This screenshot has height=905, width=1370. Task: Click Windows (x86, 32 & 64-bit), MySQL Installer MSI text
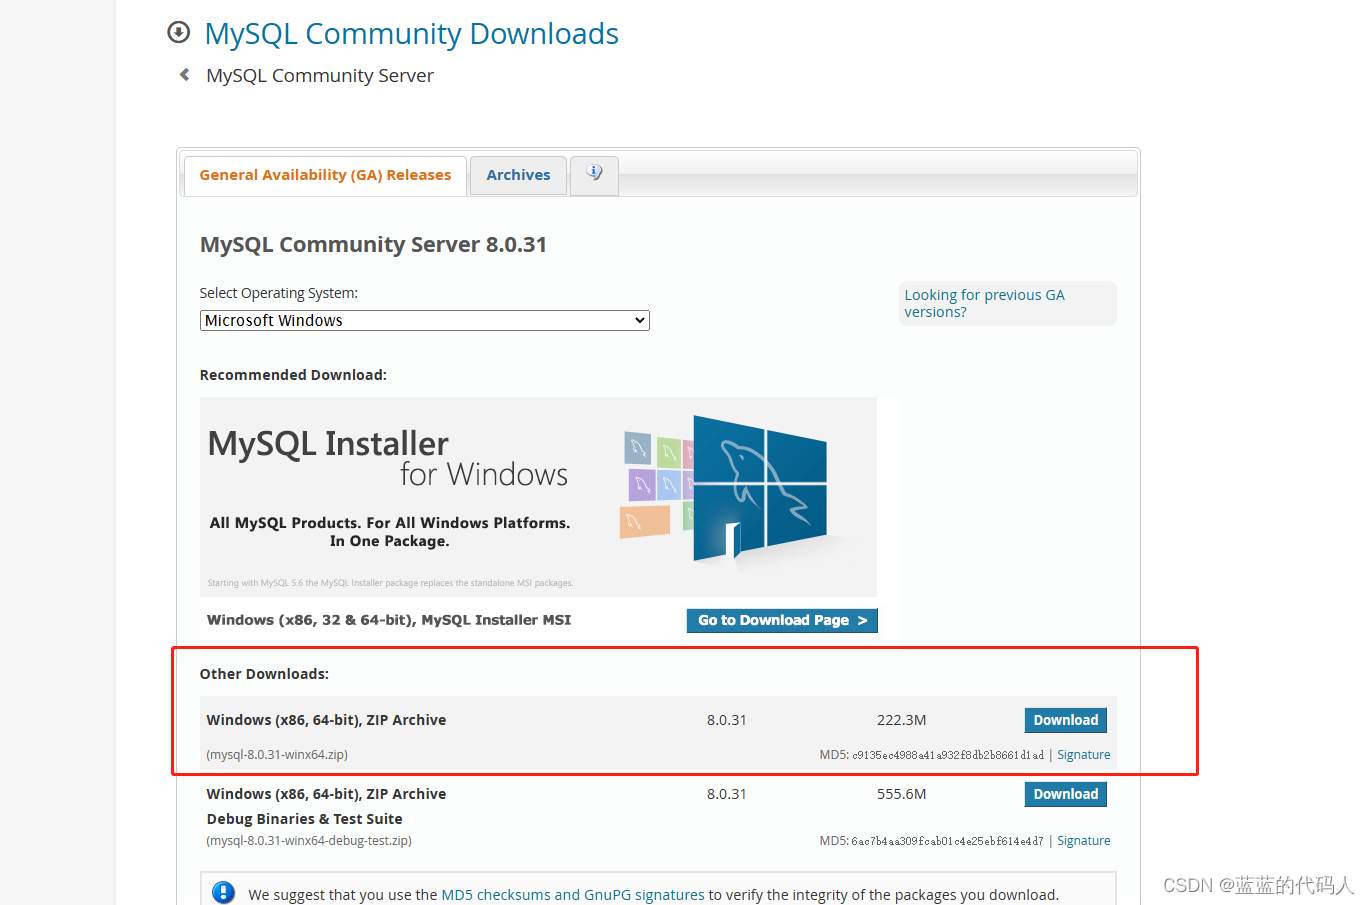[x=389, y=620]
